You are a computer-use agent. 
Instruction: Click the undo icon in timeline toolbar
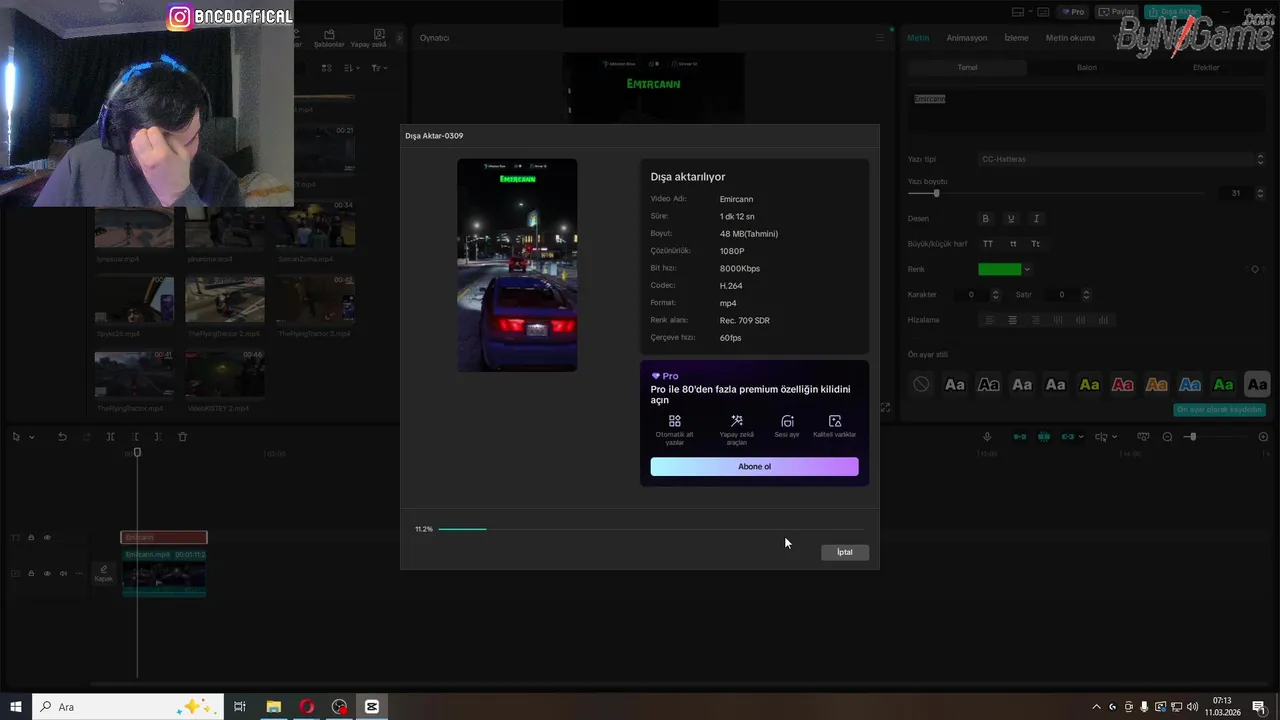[x=62, y=437]
